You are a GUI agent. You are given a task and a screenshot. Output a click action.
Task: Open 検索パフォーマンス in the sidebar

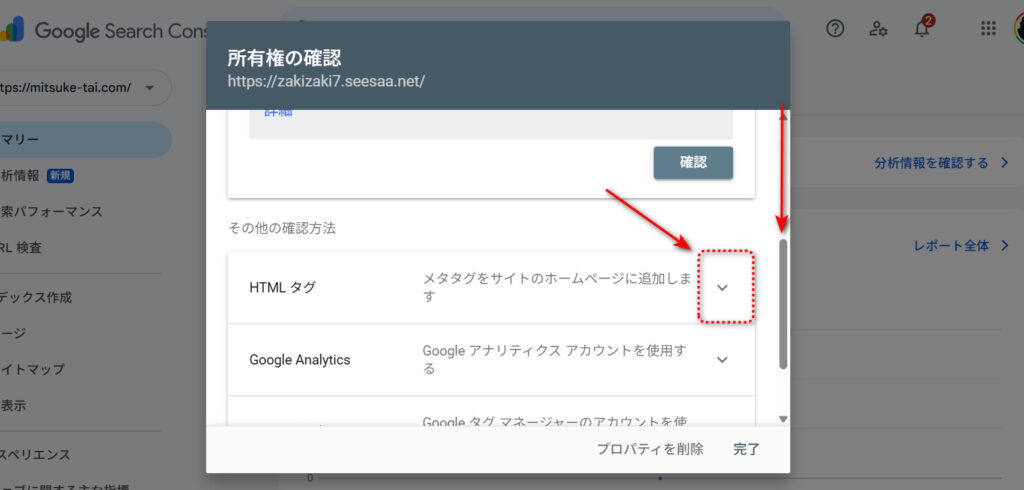[52, 212]
